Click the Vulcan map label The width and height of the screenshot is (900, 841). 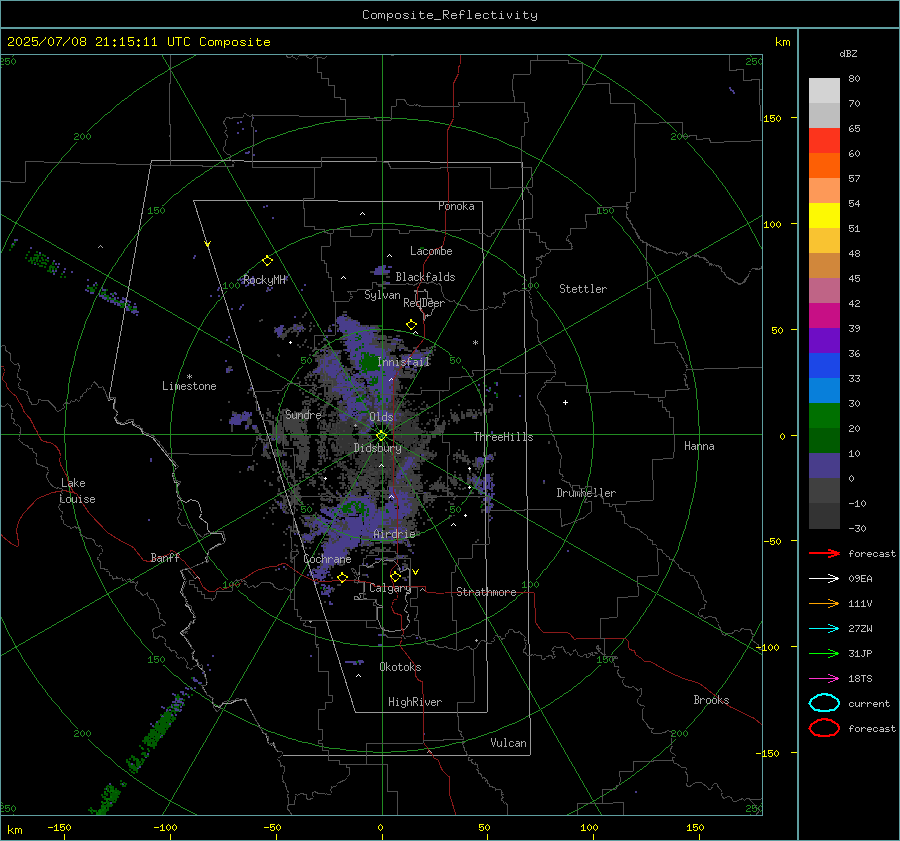[x=508, y=743]
